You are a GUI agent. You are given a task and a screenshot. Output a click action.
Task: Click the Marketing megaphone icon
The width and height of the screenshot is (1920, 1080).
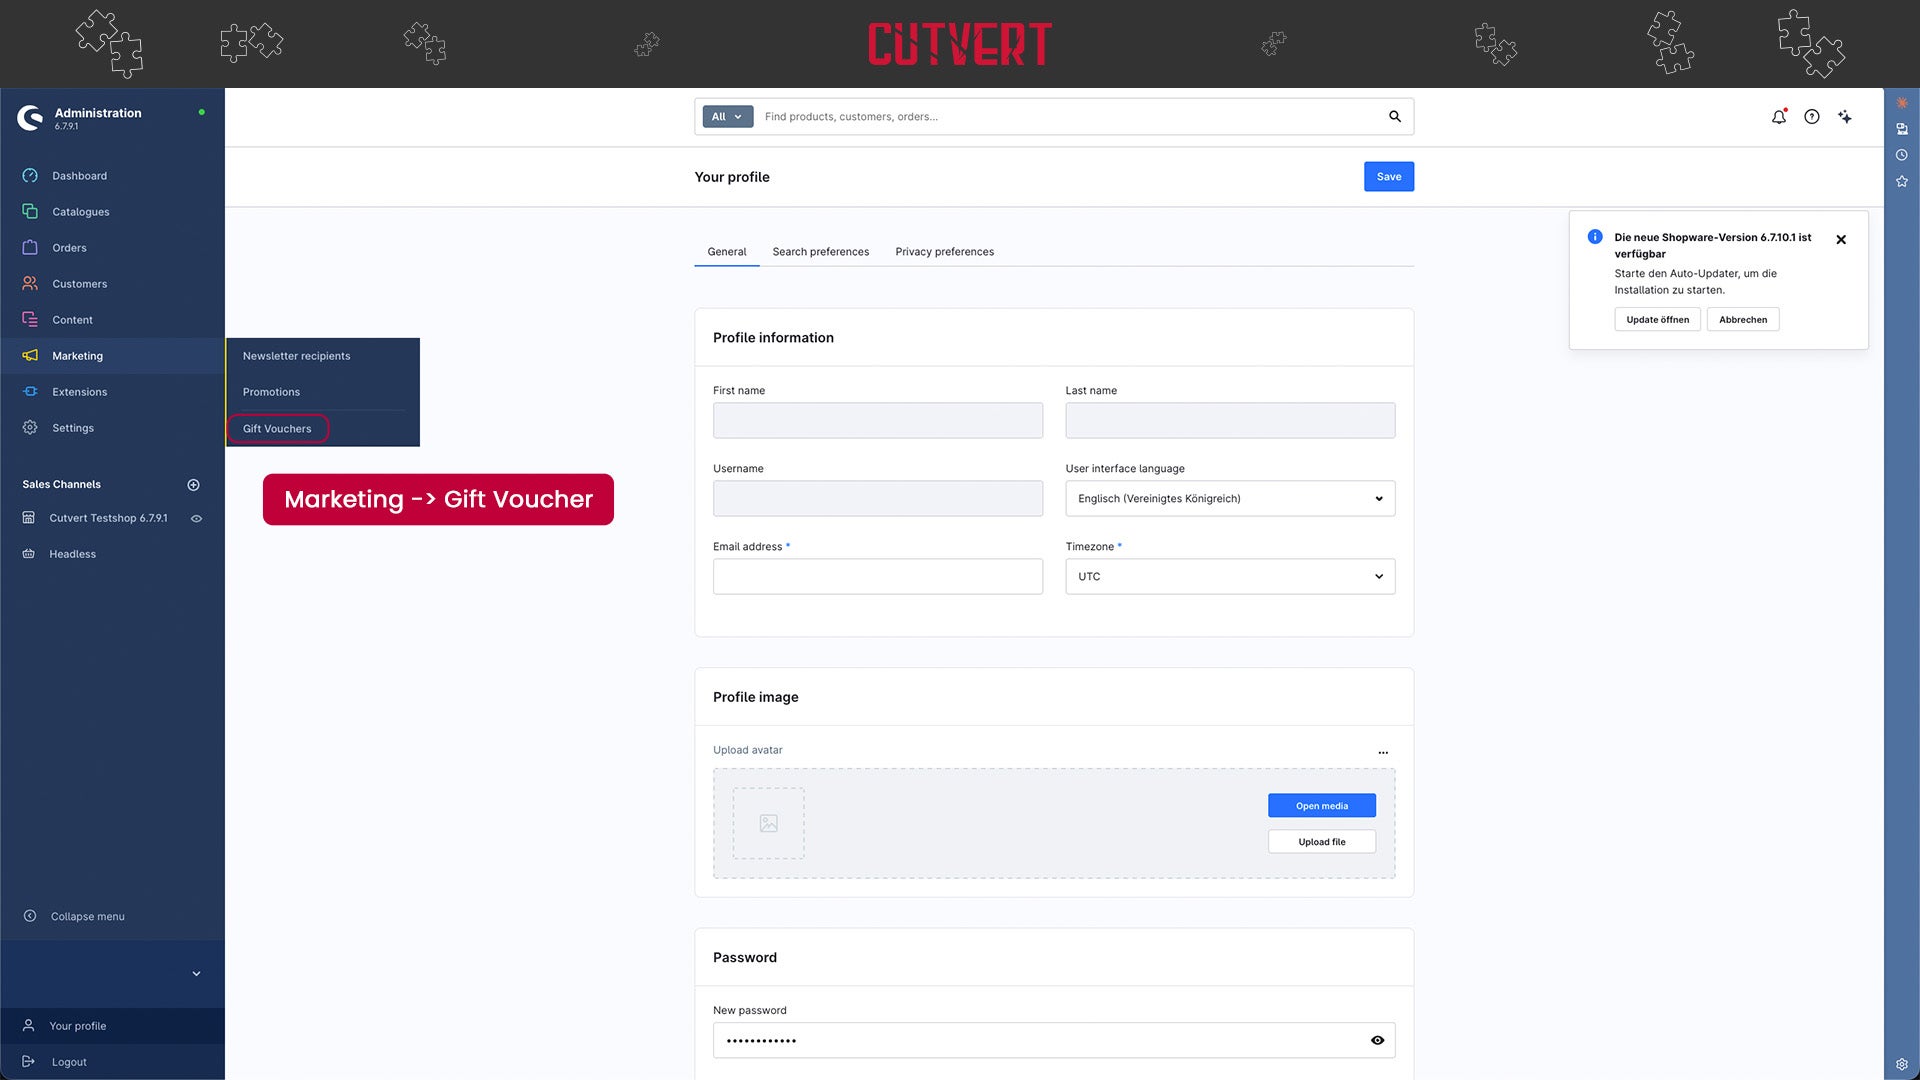30,355
